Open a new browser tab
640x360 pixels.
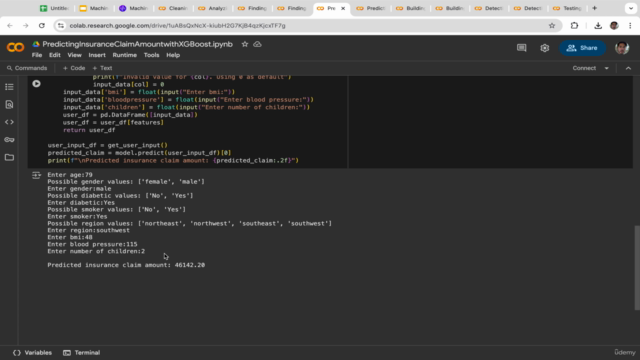594,8
